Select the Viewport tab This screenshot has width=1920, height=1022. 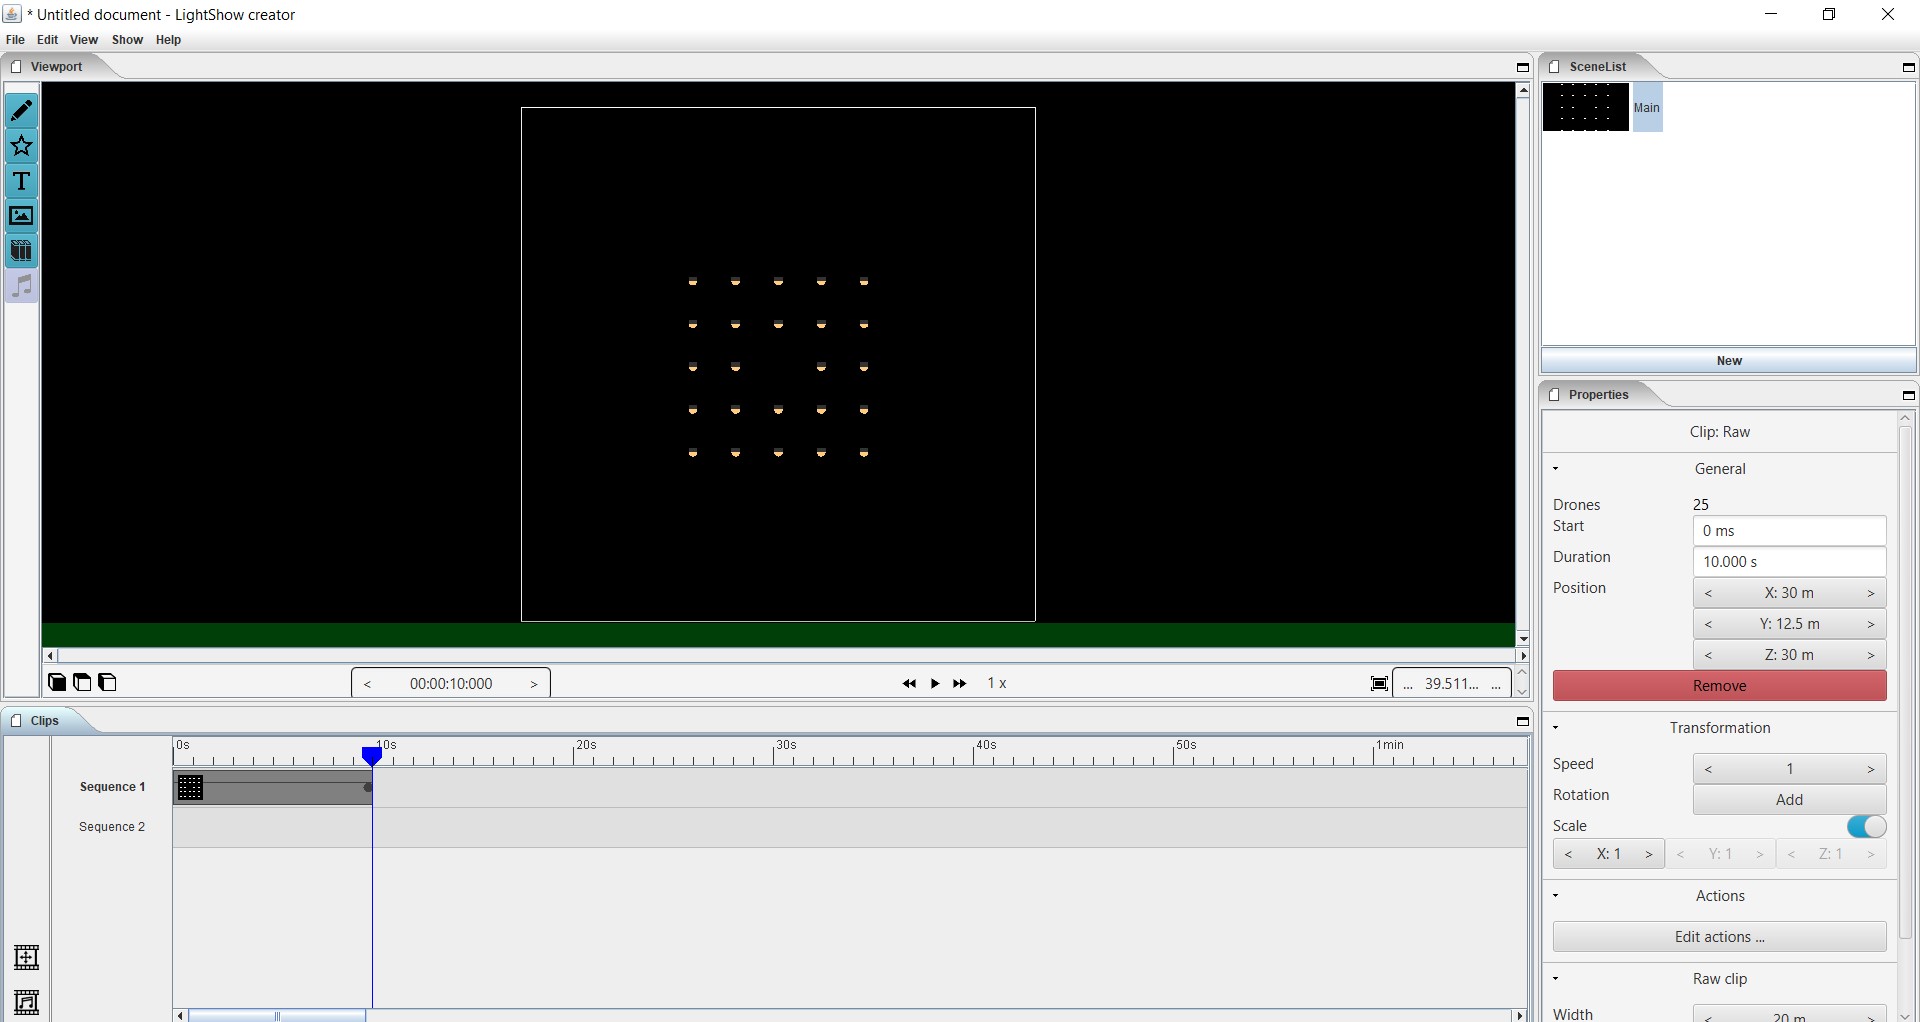pos(57,67)
